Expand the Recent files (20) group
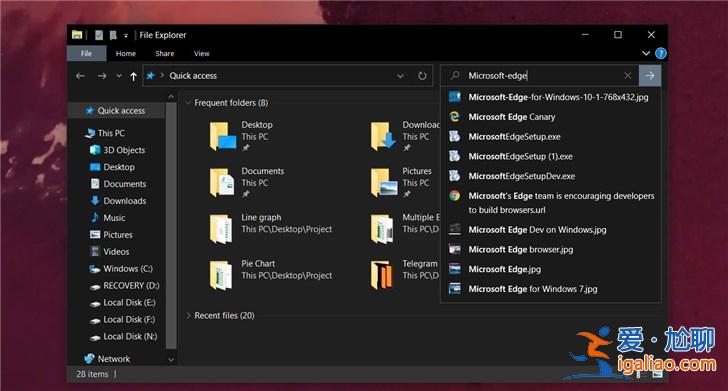 188,315
